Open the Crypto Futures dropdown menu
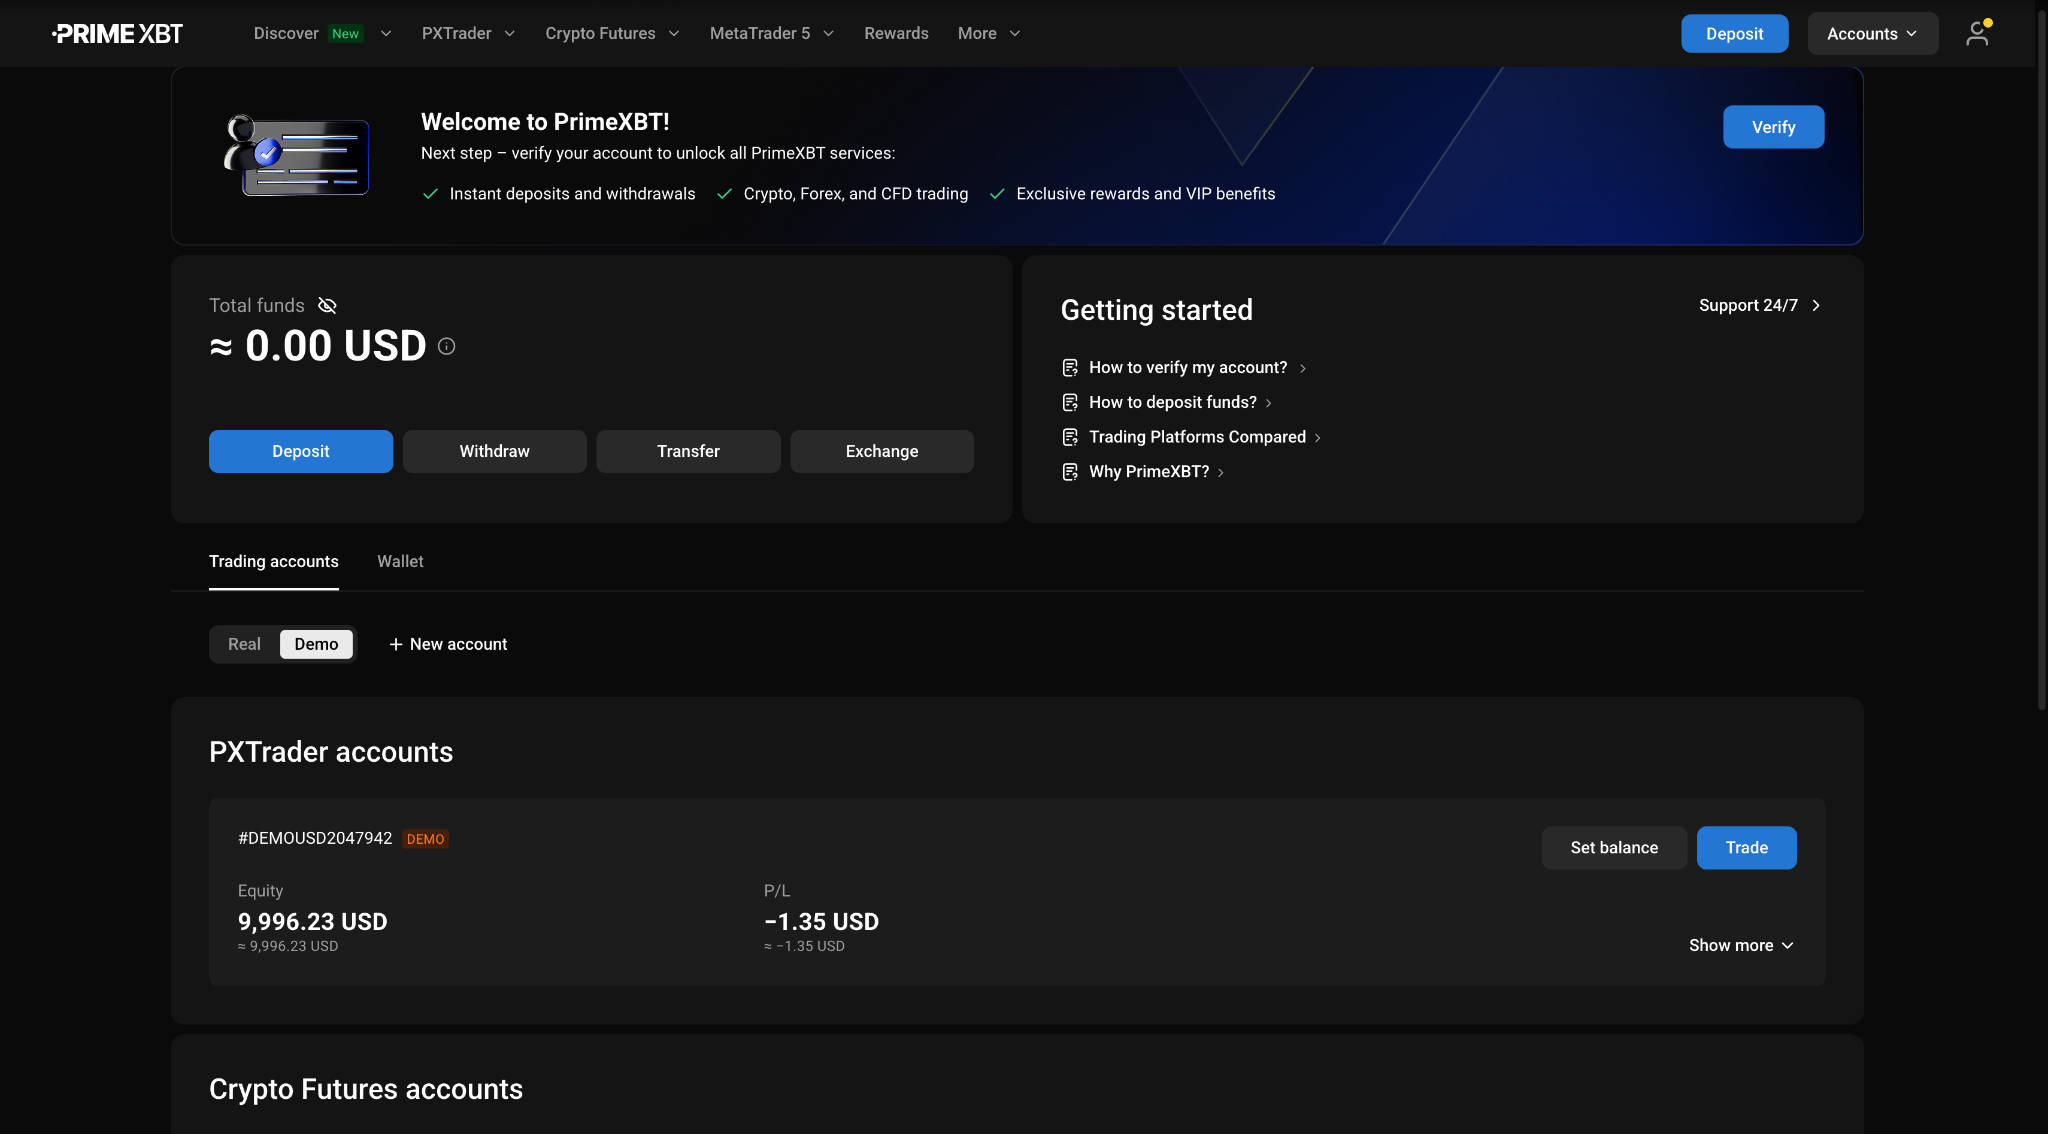This screenshot has width=2048, height=1134. click(612, 34)
